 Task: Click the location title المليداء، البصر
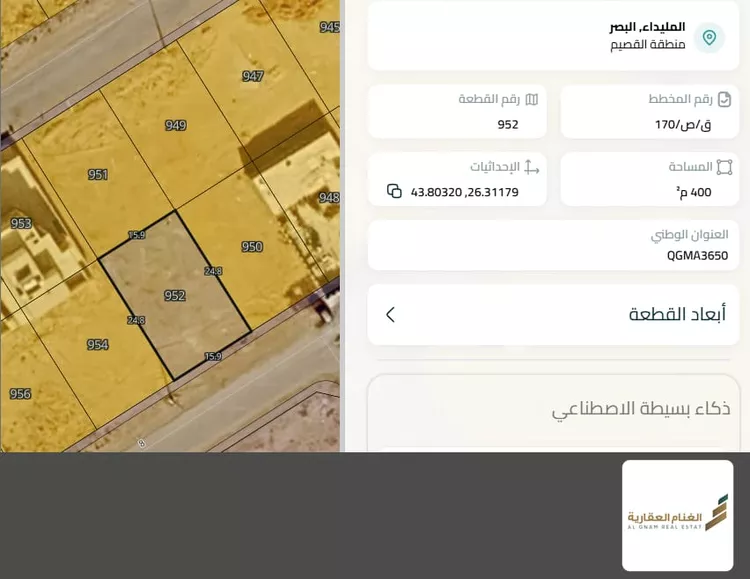click(x=647, y=27)
